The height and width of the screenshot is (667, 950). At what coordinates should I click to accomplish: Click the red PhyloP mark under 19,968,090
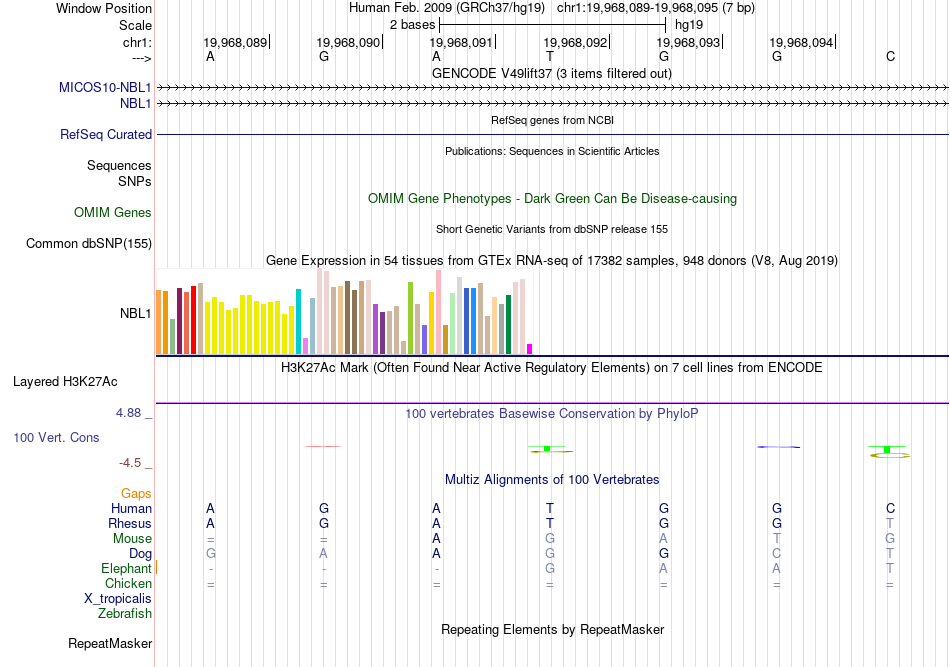click(x=323, y=446)
